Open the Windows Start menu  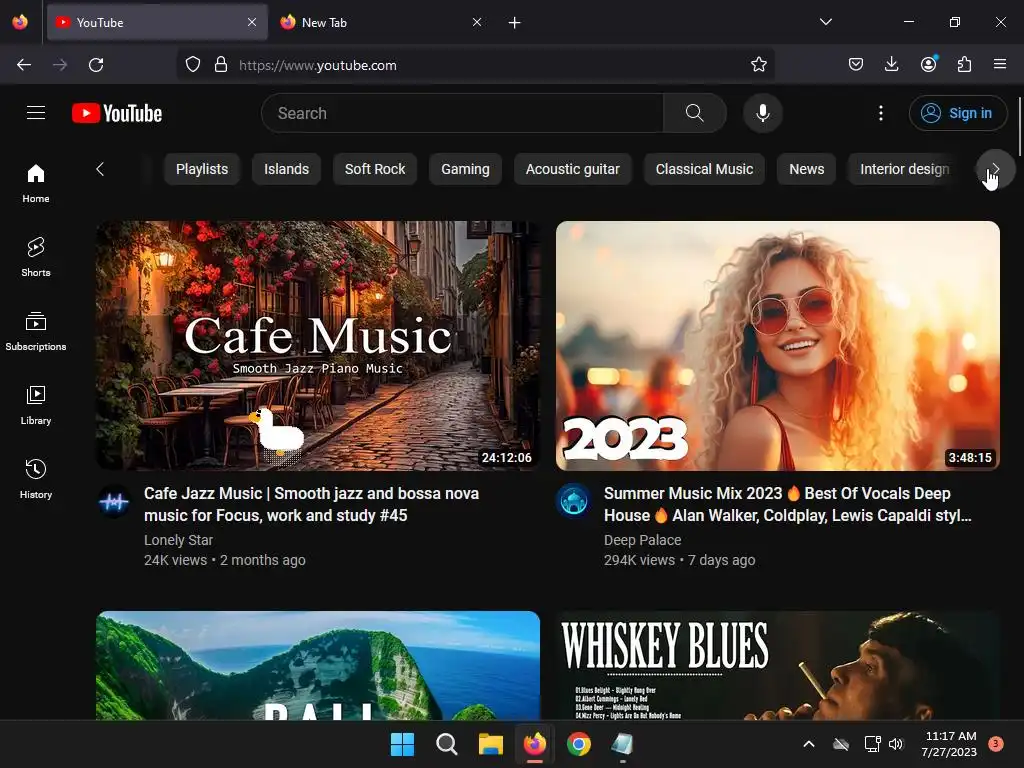pos(402,744)
